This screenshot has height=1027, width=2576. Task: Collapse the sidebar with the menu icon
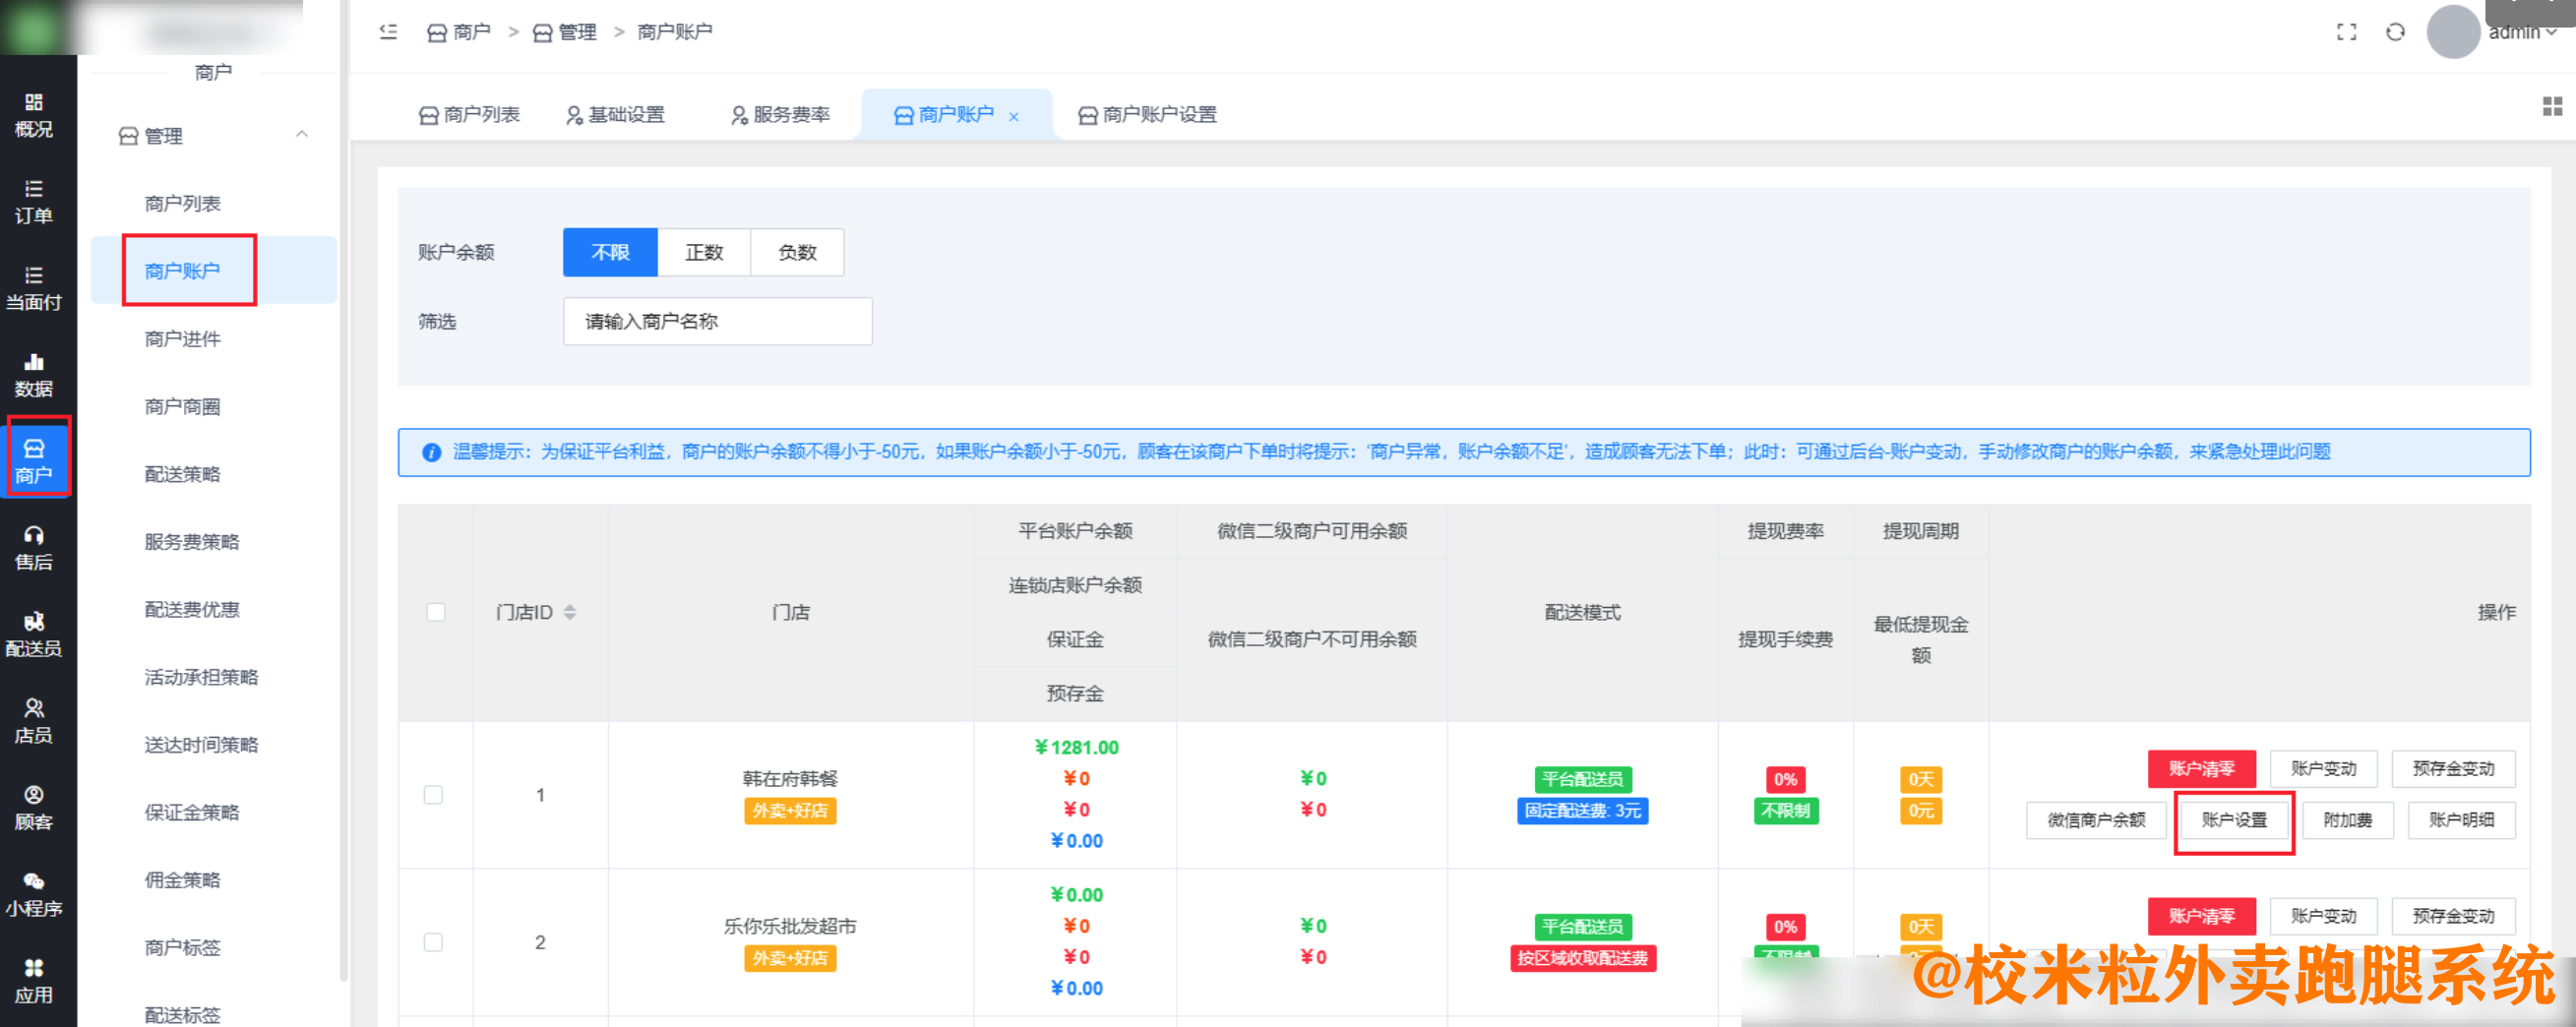pos(389,32)
